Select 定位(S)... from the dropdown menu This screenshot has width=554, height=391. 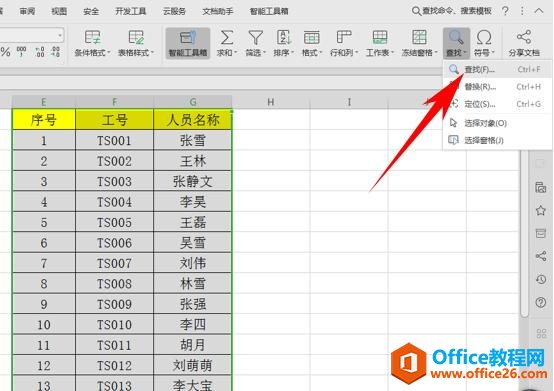[497, 104]
